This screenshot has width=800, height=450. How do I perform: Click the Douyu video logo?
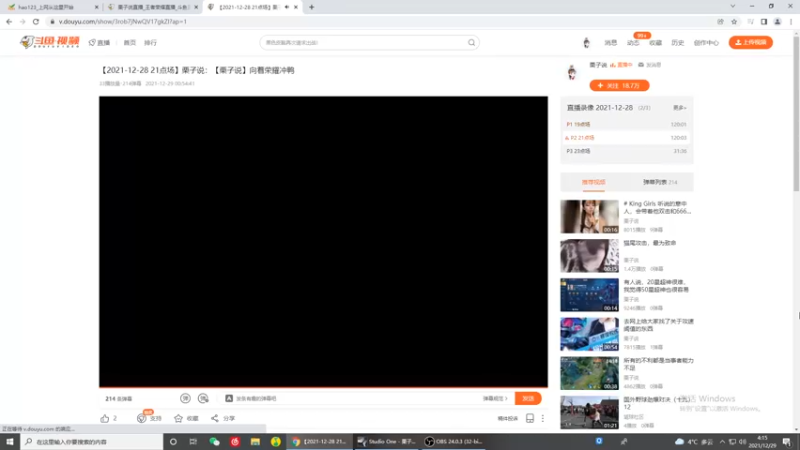pyautogui.click(x=49, y=42)
